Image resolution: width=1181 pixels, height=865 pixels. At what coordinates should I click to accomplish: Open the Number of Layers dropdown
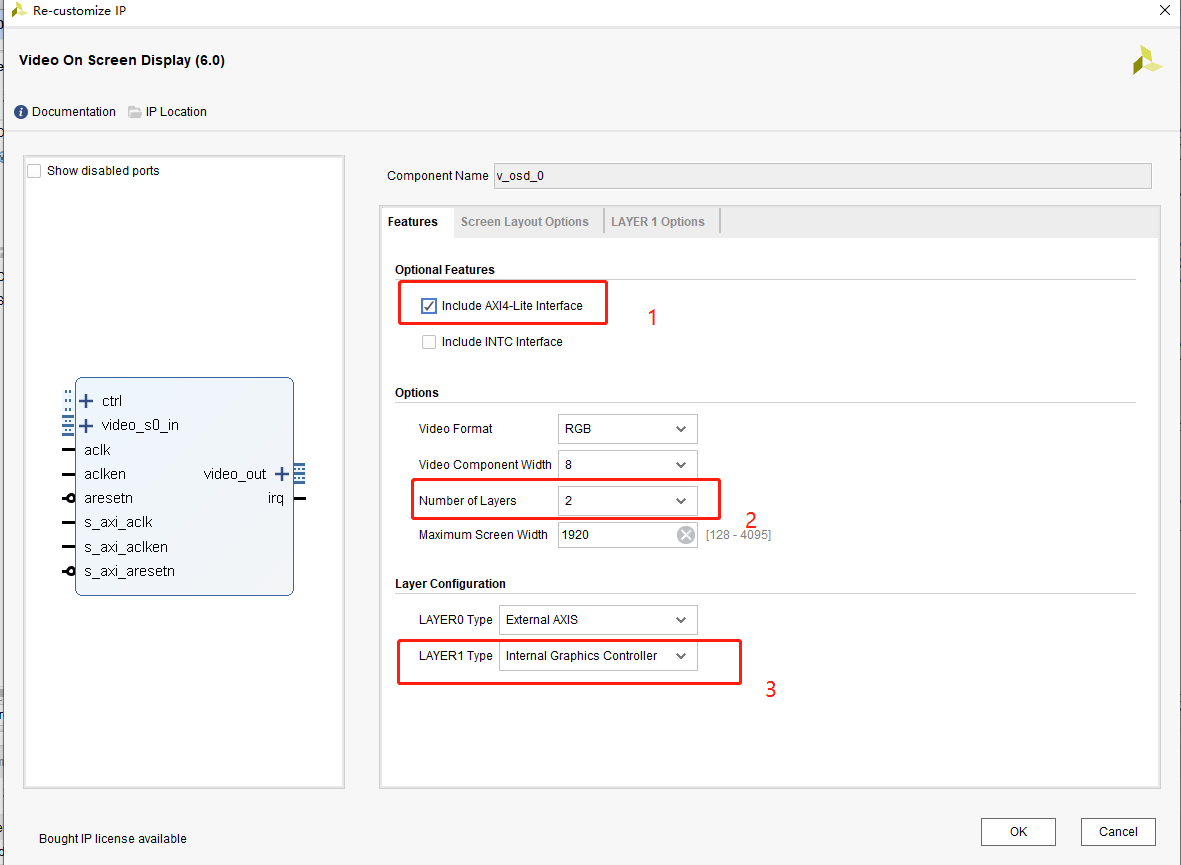click(x=627, y=501)
